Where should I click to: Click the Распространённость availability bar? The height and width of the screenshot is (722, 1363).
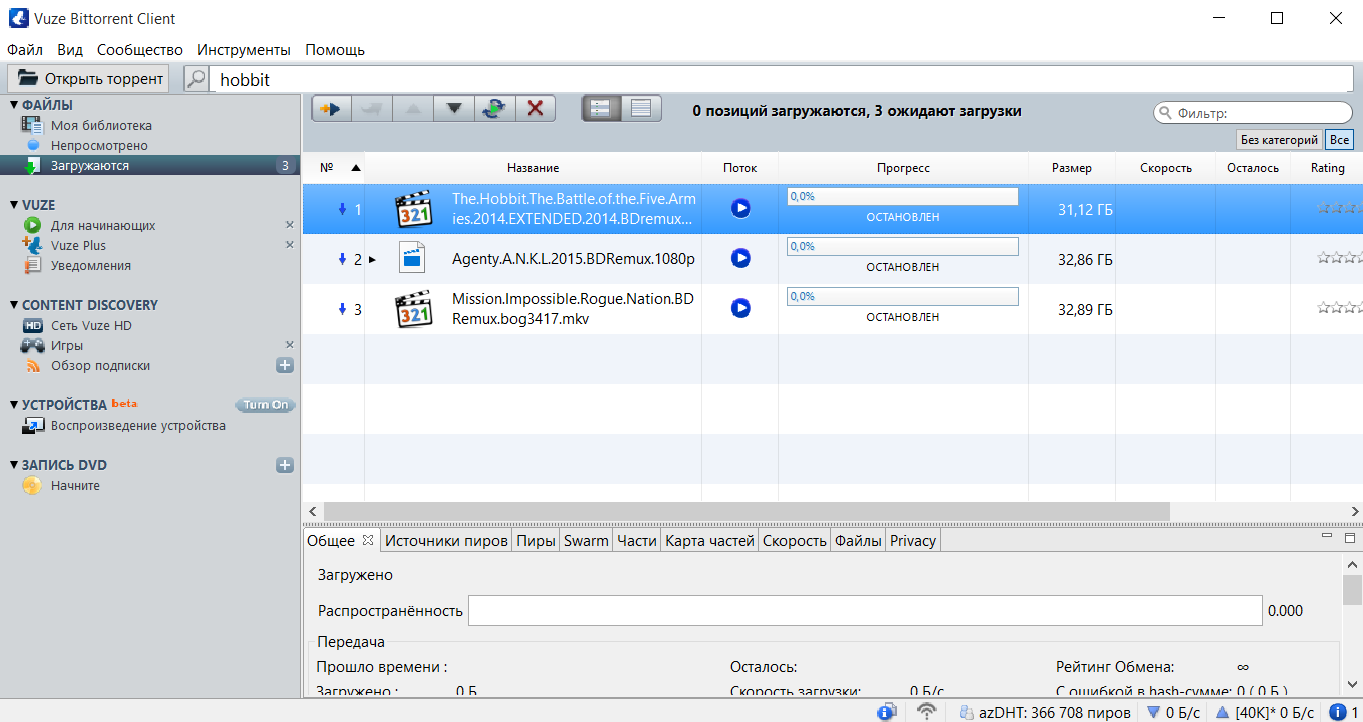[x=865, y=610]
